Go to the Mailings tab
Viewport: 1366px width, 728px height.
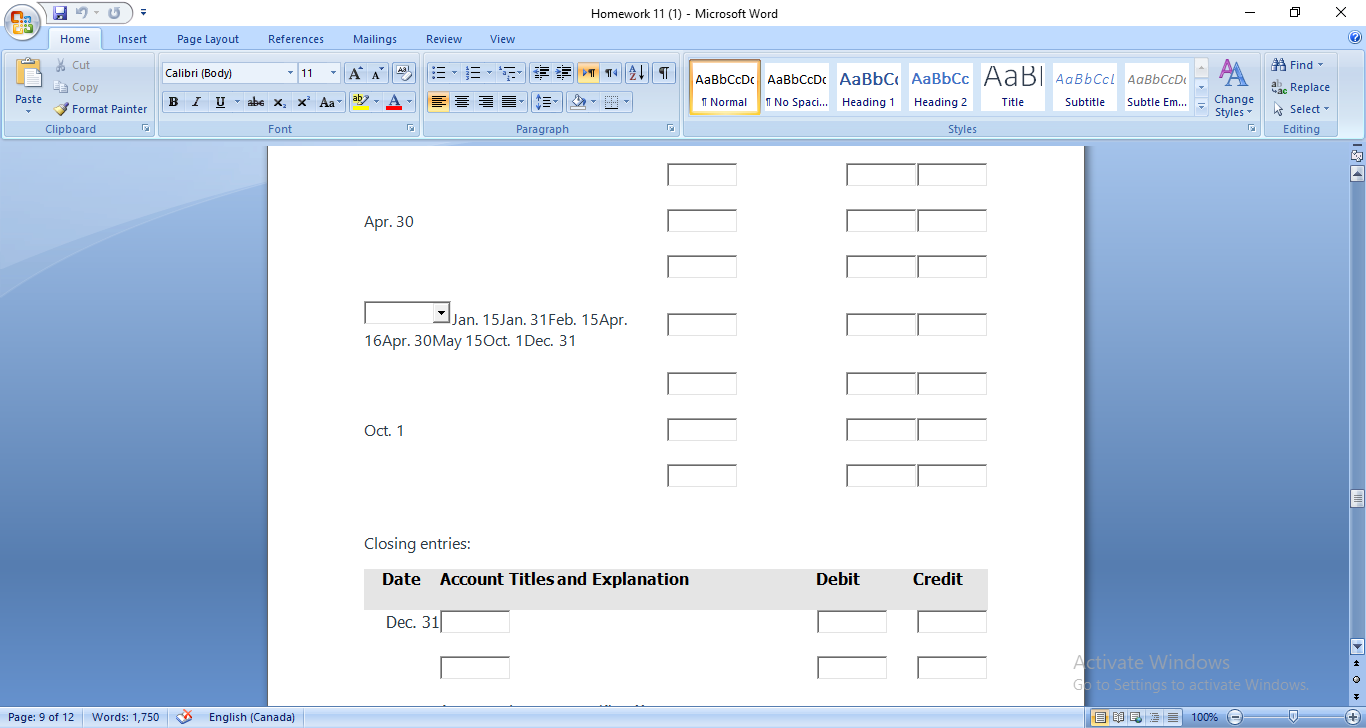click(375, 39)
